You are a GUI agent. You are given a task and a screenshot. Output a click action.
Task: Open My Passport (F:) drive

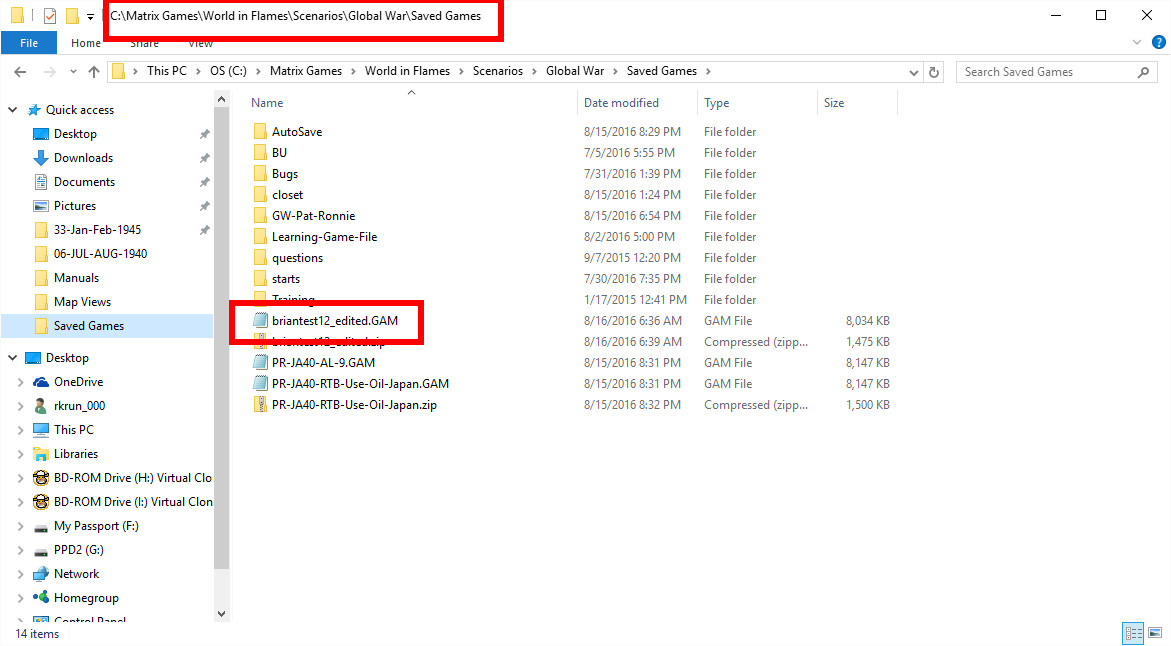point(96,526)
